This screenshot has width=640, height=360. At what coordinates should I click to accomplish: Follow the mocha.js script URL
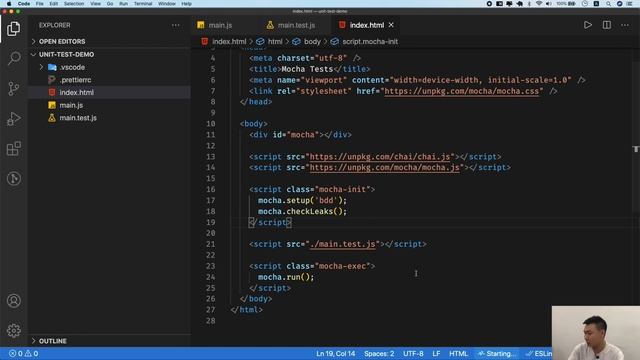[384, 167]
